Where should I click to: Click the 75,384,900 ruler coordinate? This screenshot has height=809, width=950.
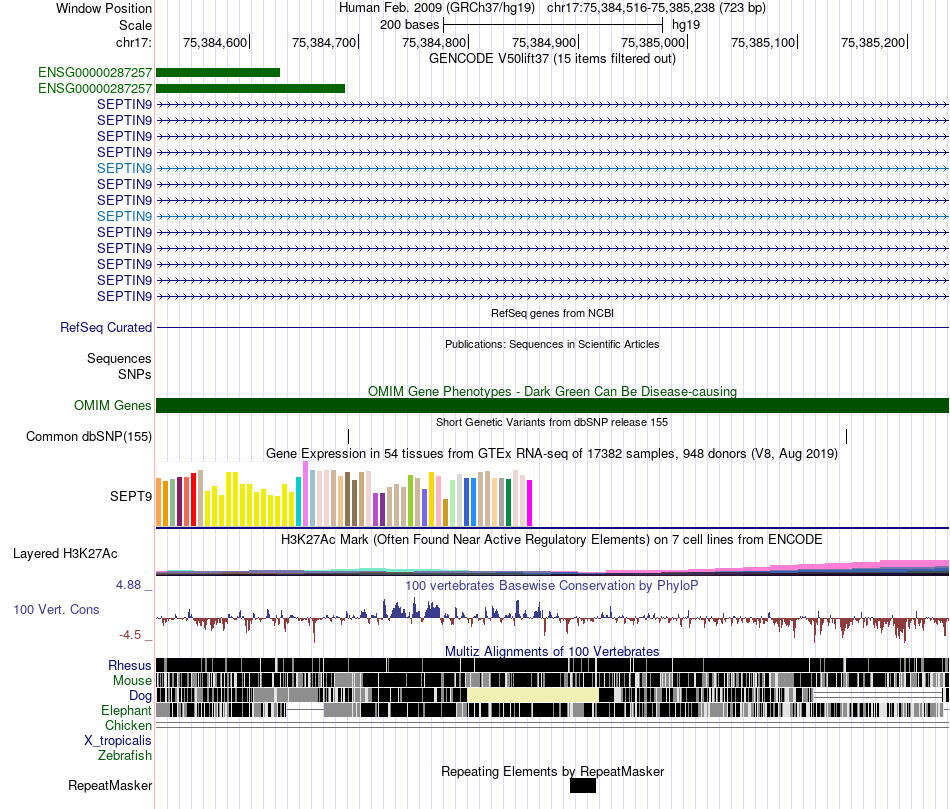[x=544, y=42]
